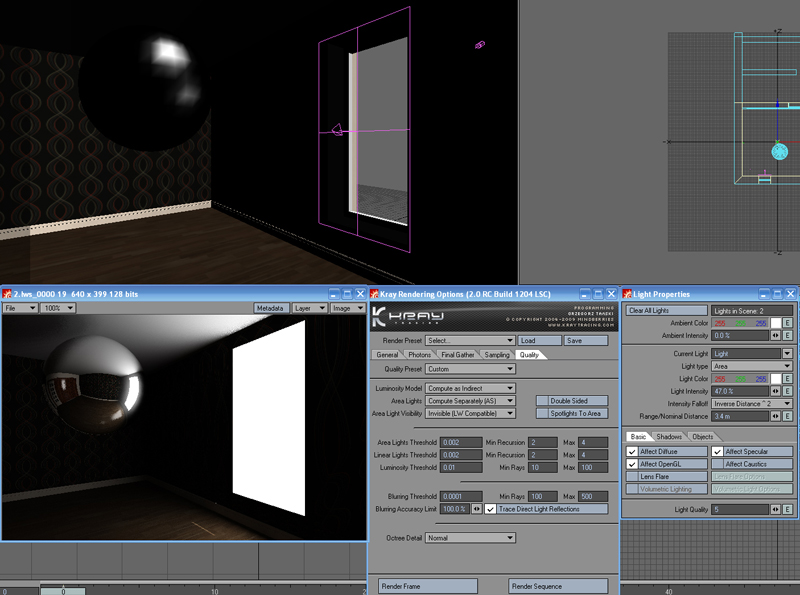Viewport: 800px width, 595px height.
Task: Click the Light Color white swatch
Action: 773,379
